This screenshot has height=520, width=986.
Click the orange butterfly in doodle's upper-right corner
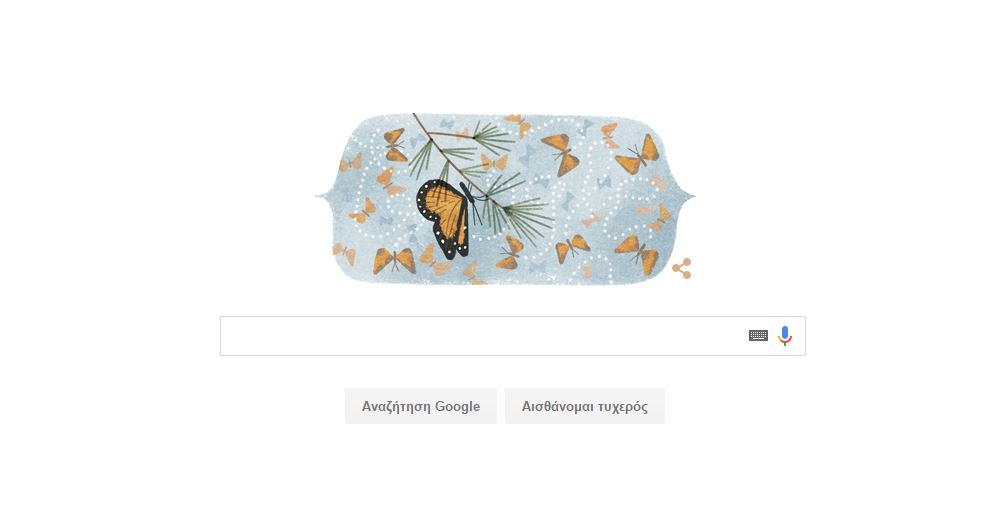tap(638, 155)
